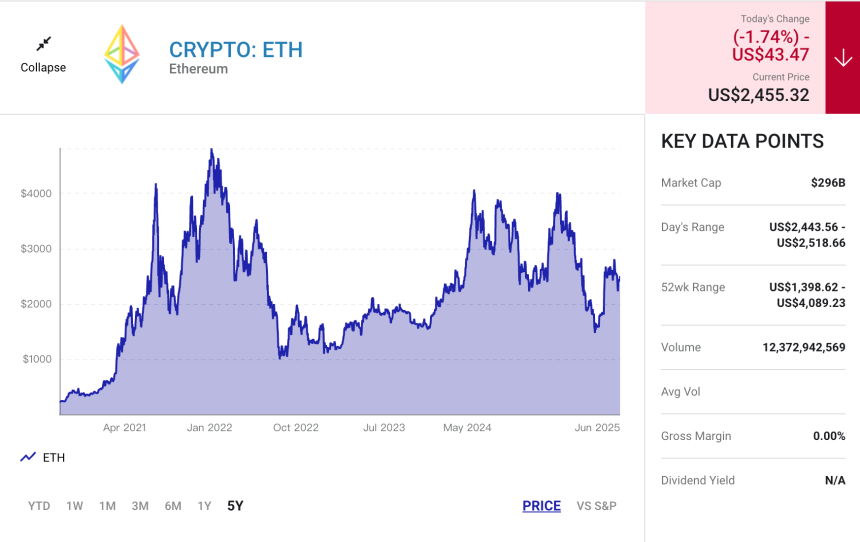Switch chart to 3M range

coord(140,506)
